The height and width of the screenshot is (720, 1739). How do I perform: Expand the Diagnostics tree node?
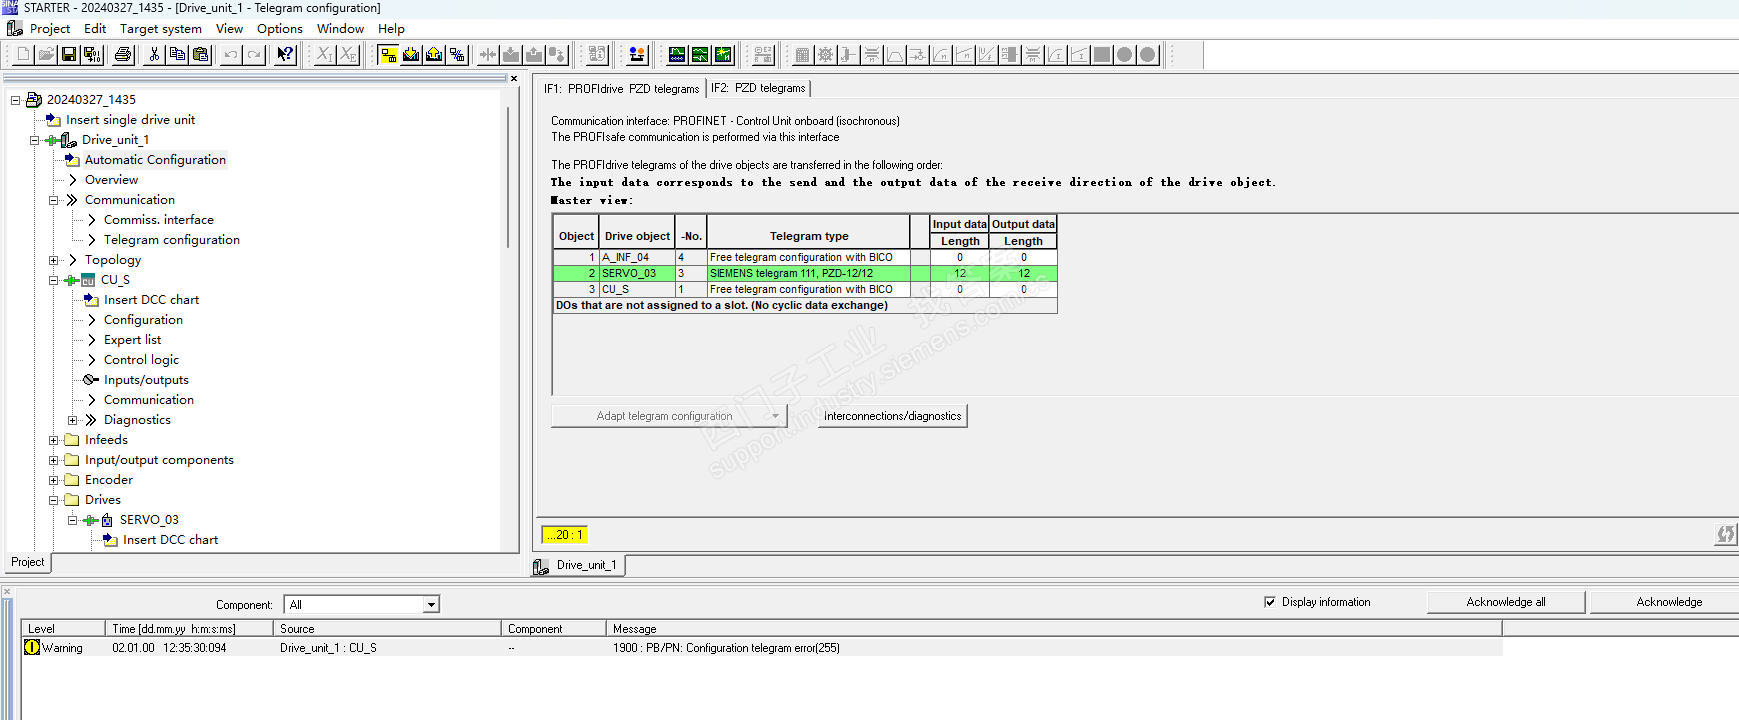72,420
